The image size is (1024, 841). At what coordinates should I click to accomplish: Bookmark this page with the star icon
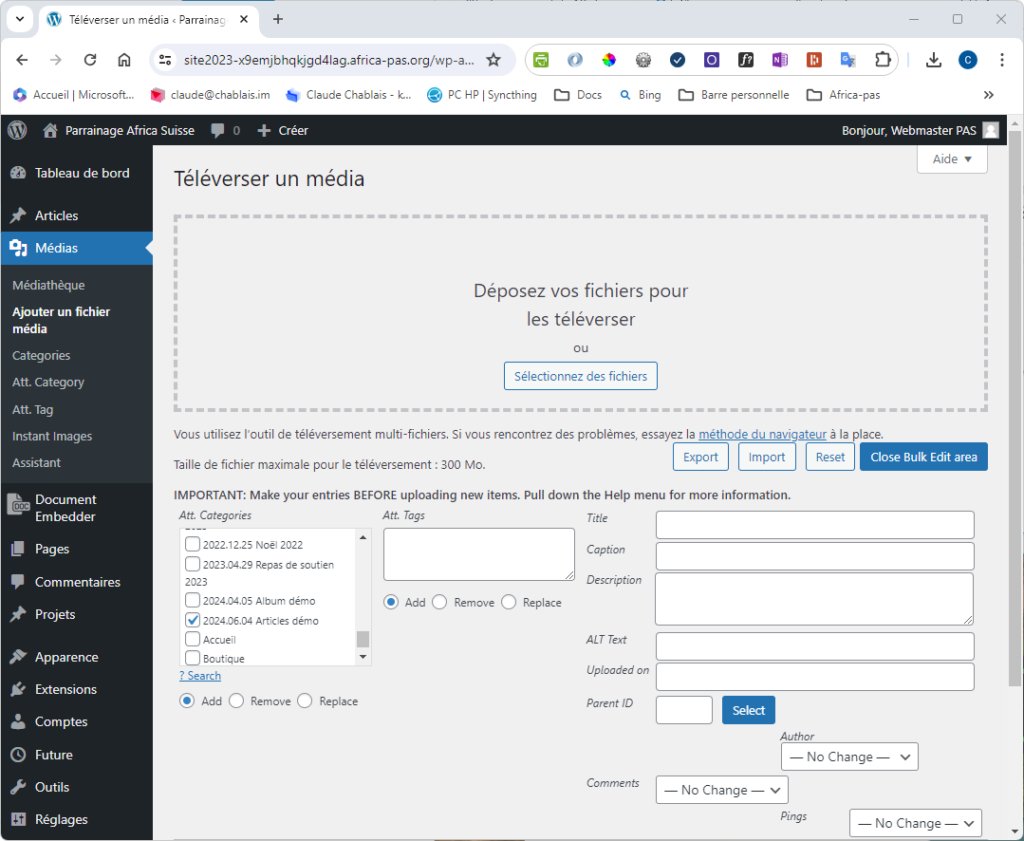point(493,60)
